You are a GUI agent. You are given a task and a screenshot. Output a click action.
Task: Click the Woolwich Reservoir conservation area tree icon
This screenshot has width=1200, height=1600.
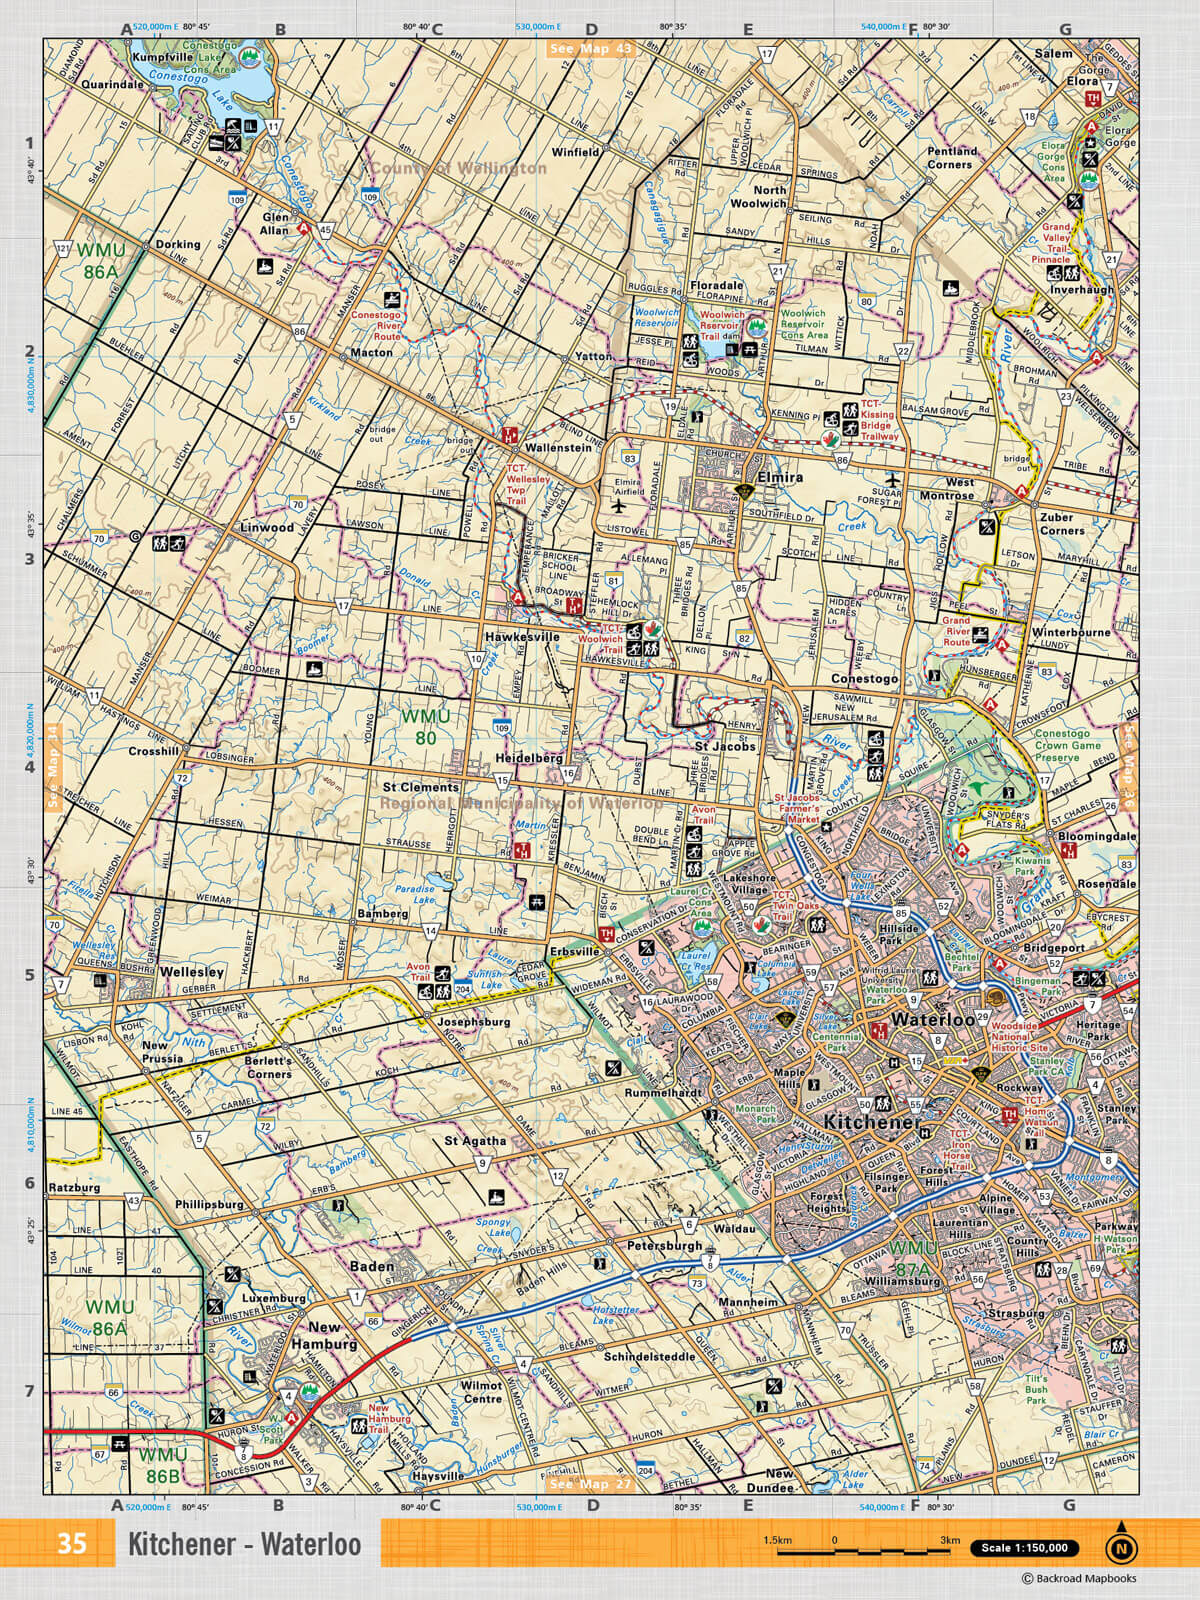pyautogui.click(x=758, y=326)
